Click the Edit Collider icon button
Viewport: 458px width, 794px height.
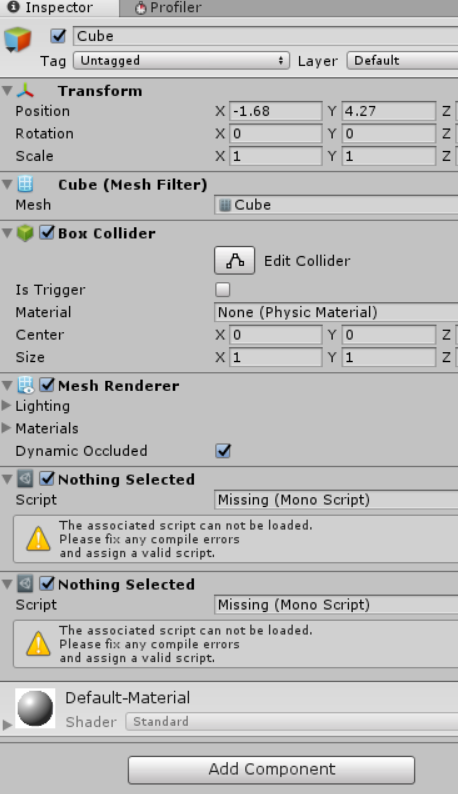(x=235, y=261)
